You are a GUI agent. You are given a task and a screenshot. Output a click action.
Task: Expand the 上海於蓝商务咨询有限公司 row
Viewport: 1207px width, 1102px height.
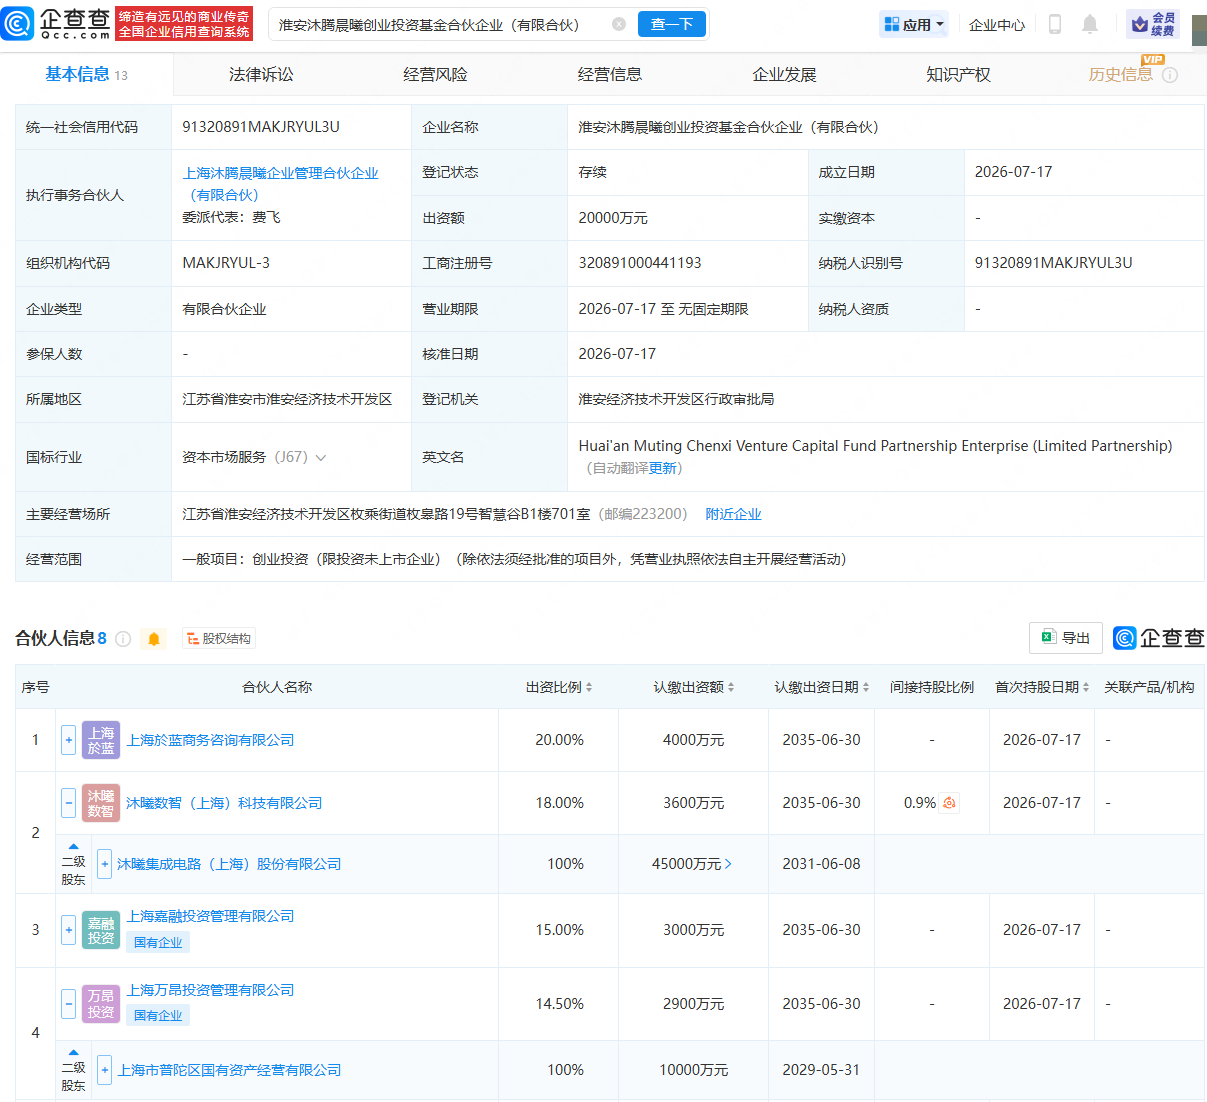[x=68, y=740]
